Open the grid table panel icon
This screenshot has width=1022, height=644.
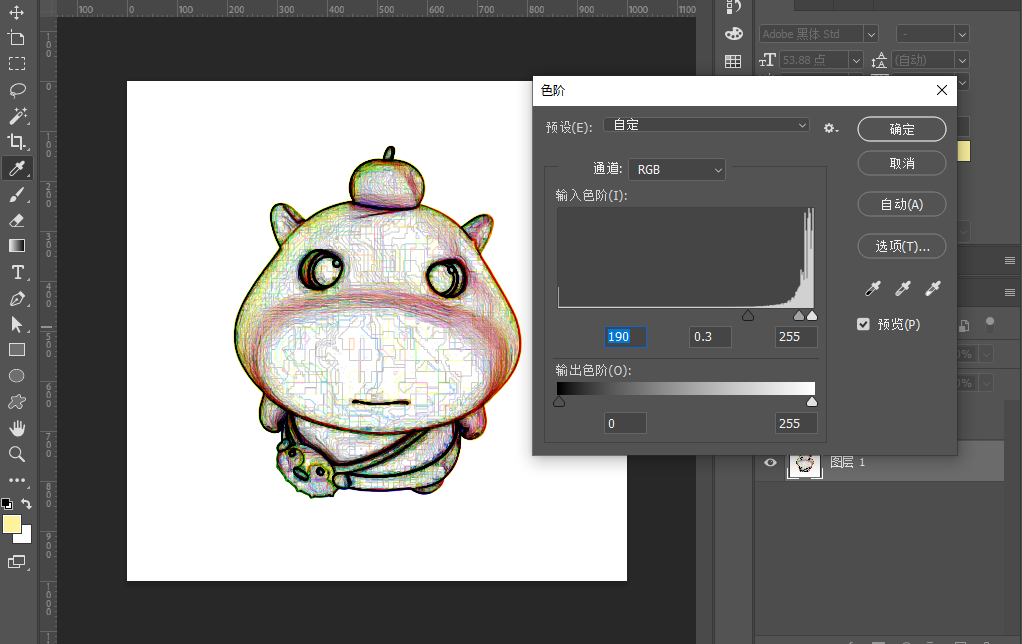click(x=733, y=61)
